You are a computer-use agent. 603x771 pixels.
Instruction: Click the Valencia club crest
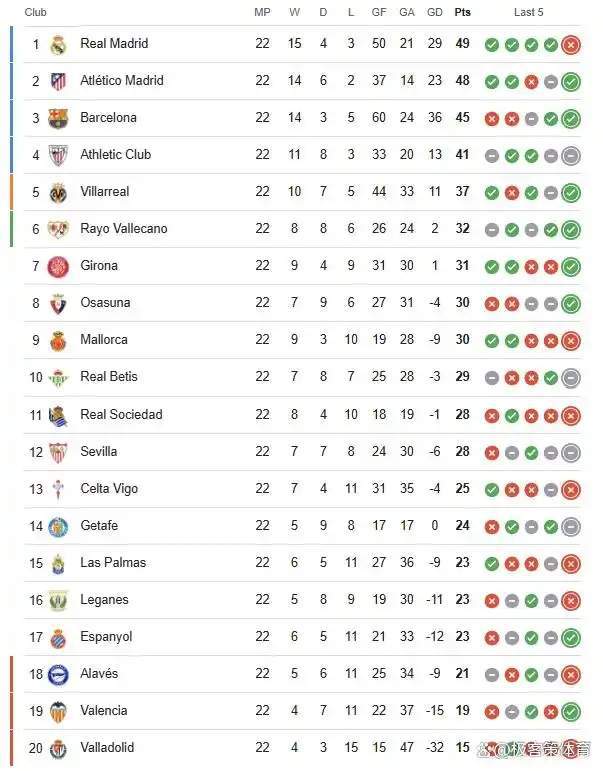[x=58, y=711]
